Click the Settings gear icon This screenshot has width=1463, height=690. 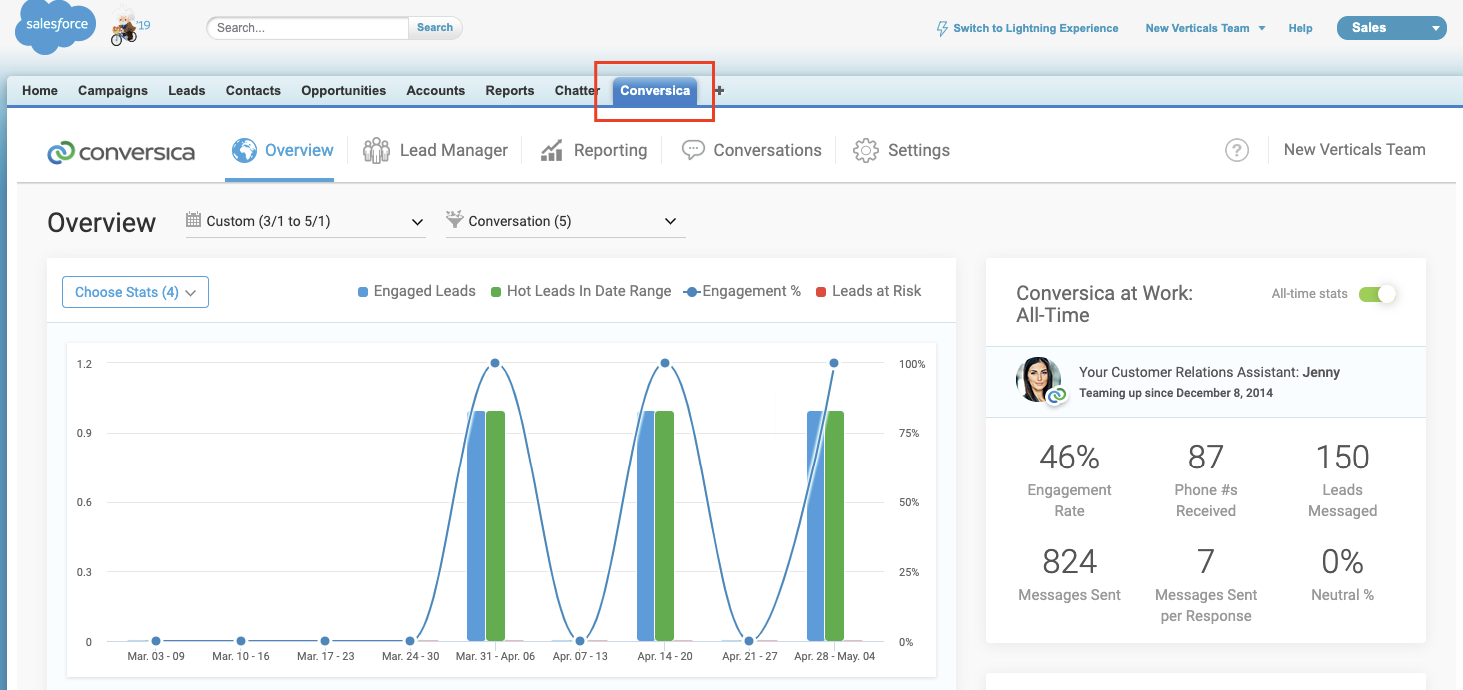point(865,151)
